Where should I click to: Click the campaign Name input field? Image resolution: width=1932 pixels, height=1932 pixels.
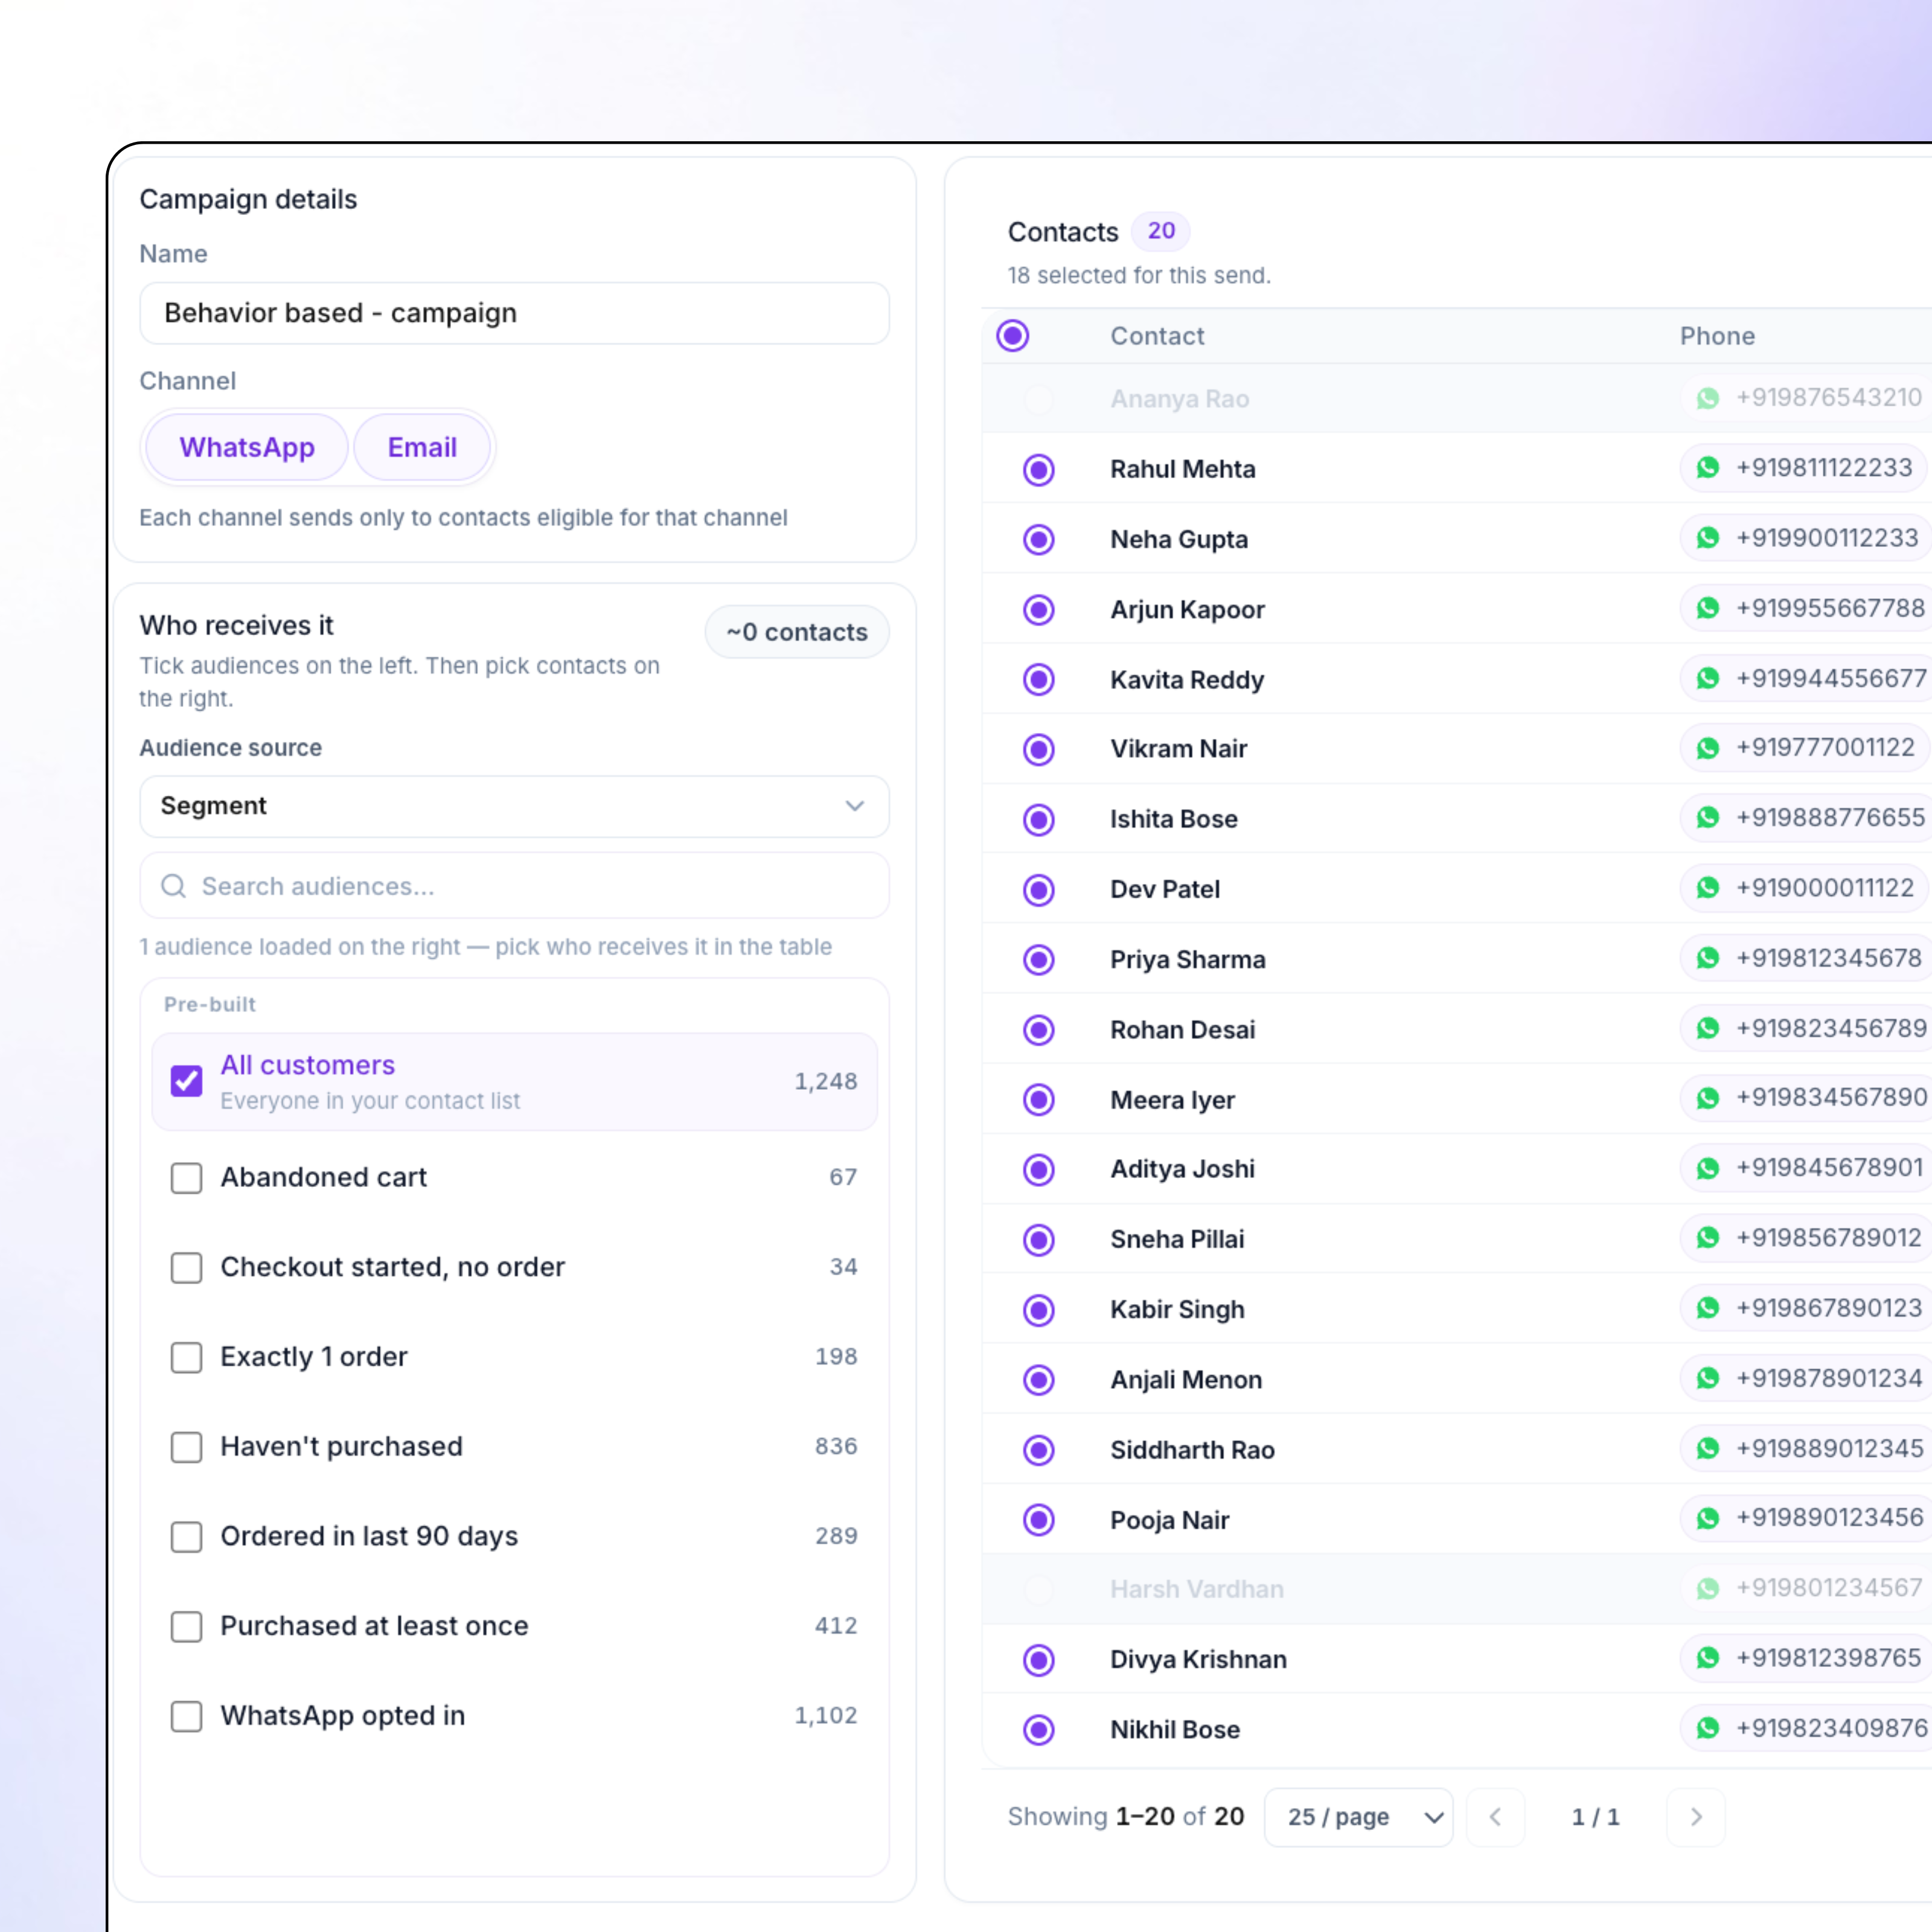pos(514,313)
